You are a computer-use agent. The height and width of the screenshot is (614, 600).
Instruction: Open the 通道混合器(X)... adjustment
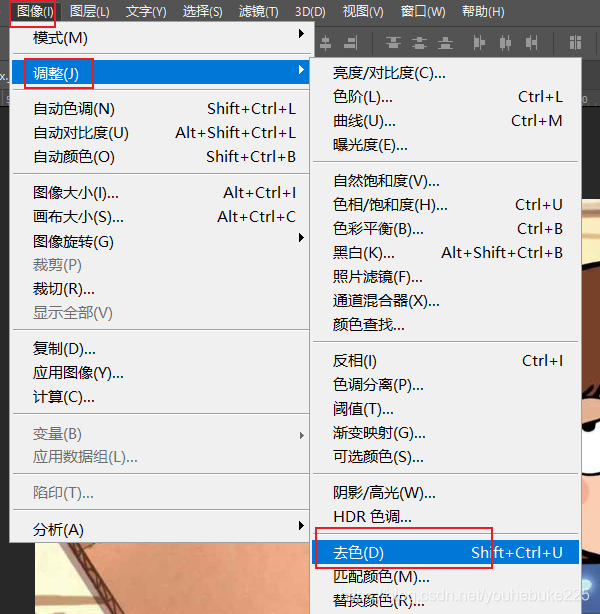[446, 301]
